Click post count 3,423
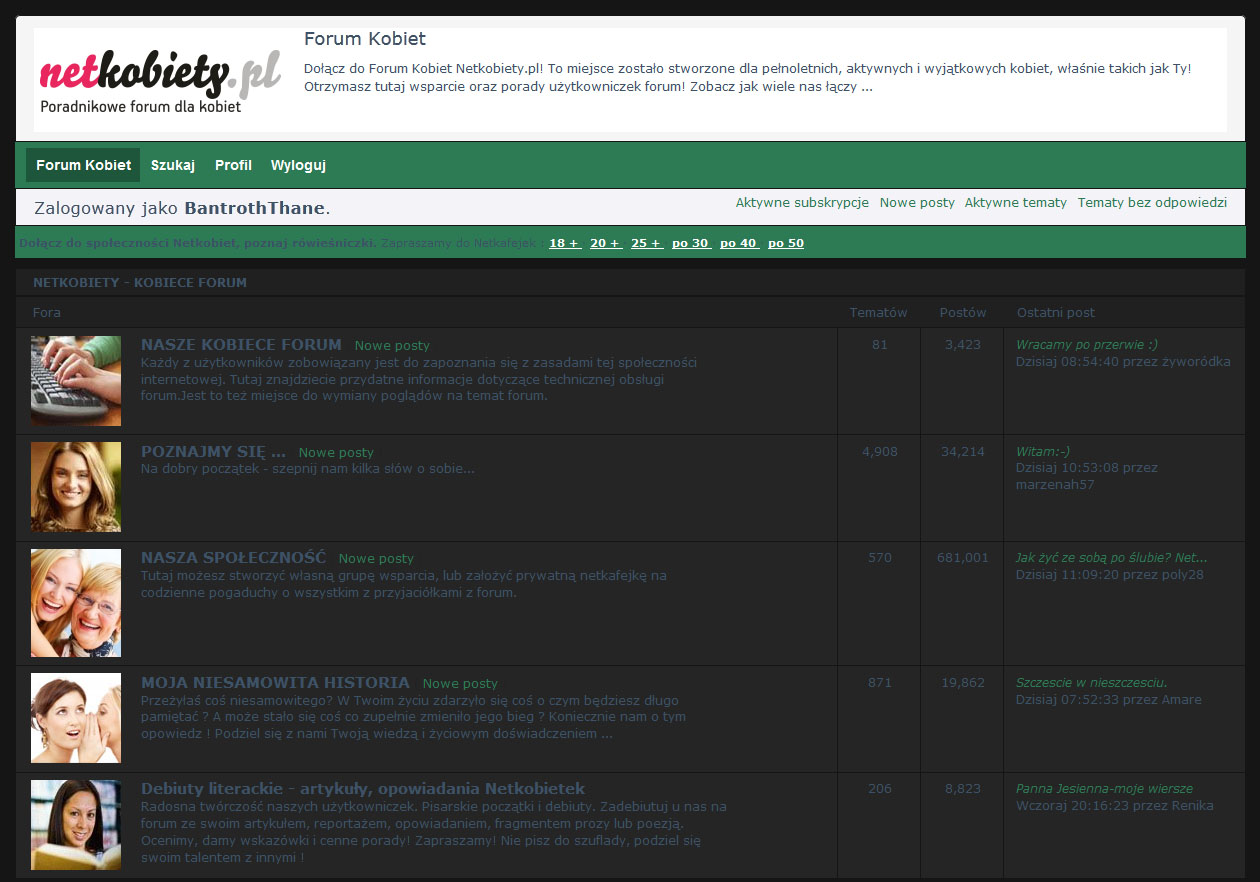This screenshot has width=1260, height=882. tap(963, 345)
